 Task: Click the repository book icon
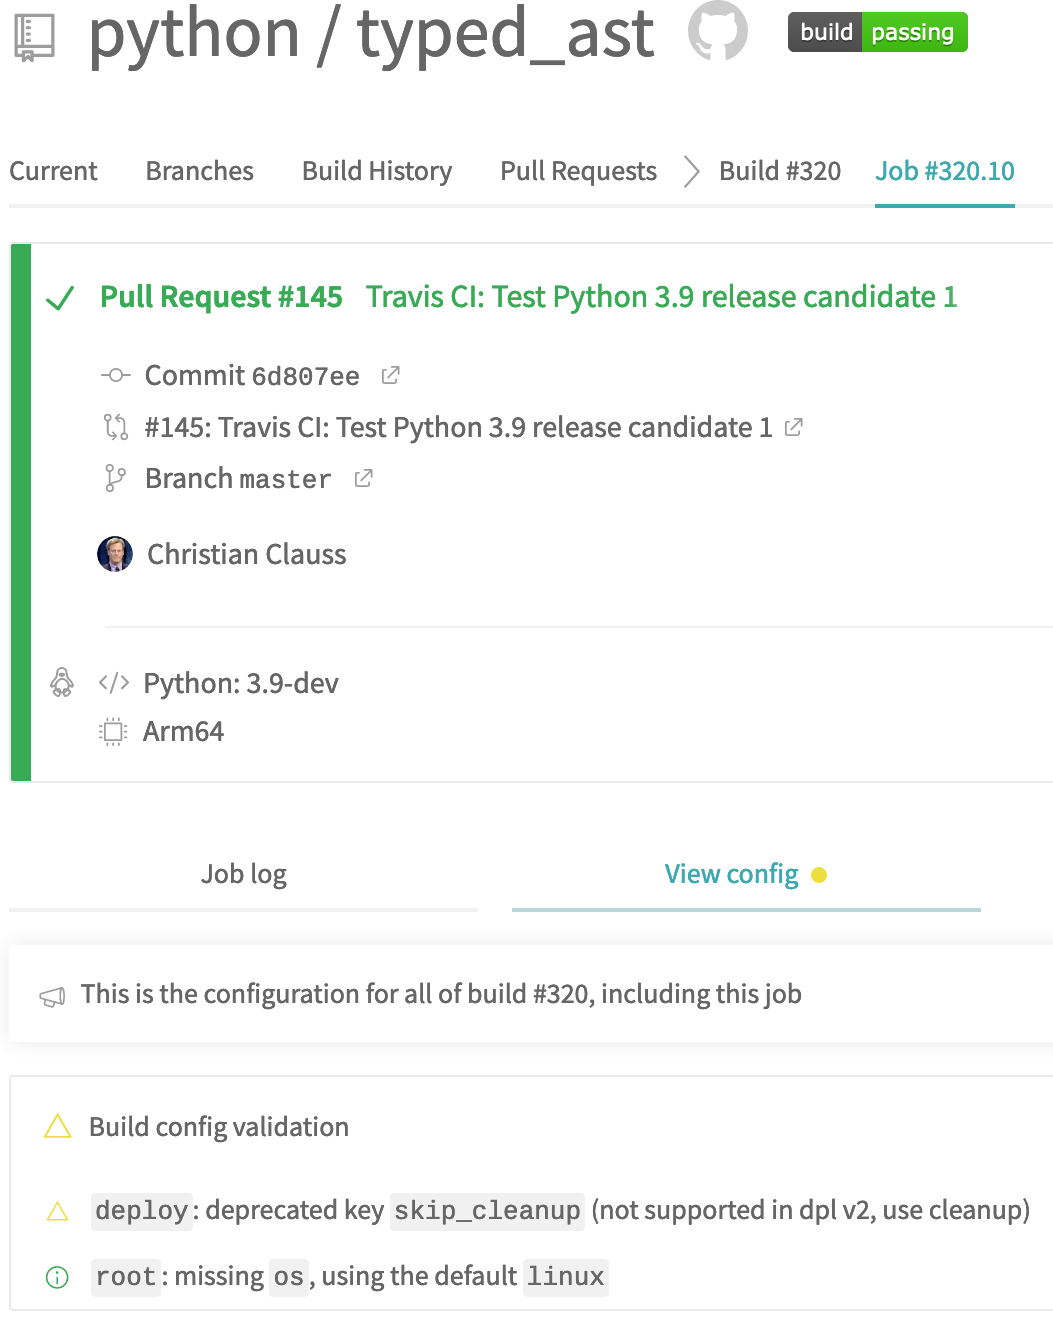[x=35, y=37]
